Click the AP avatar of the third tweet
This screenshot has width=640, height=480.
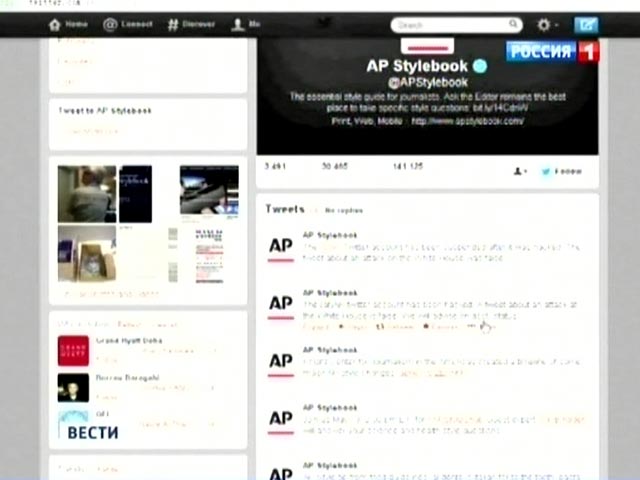click(x=280, y=361)
